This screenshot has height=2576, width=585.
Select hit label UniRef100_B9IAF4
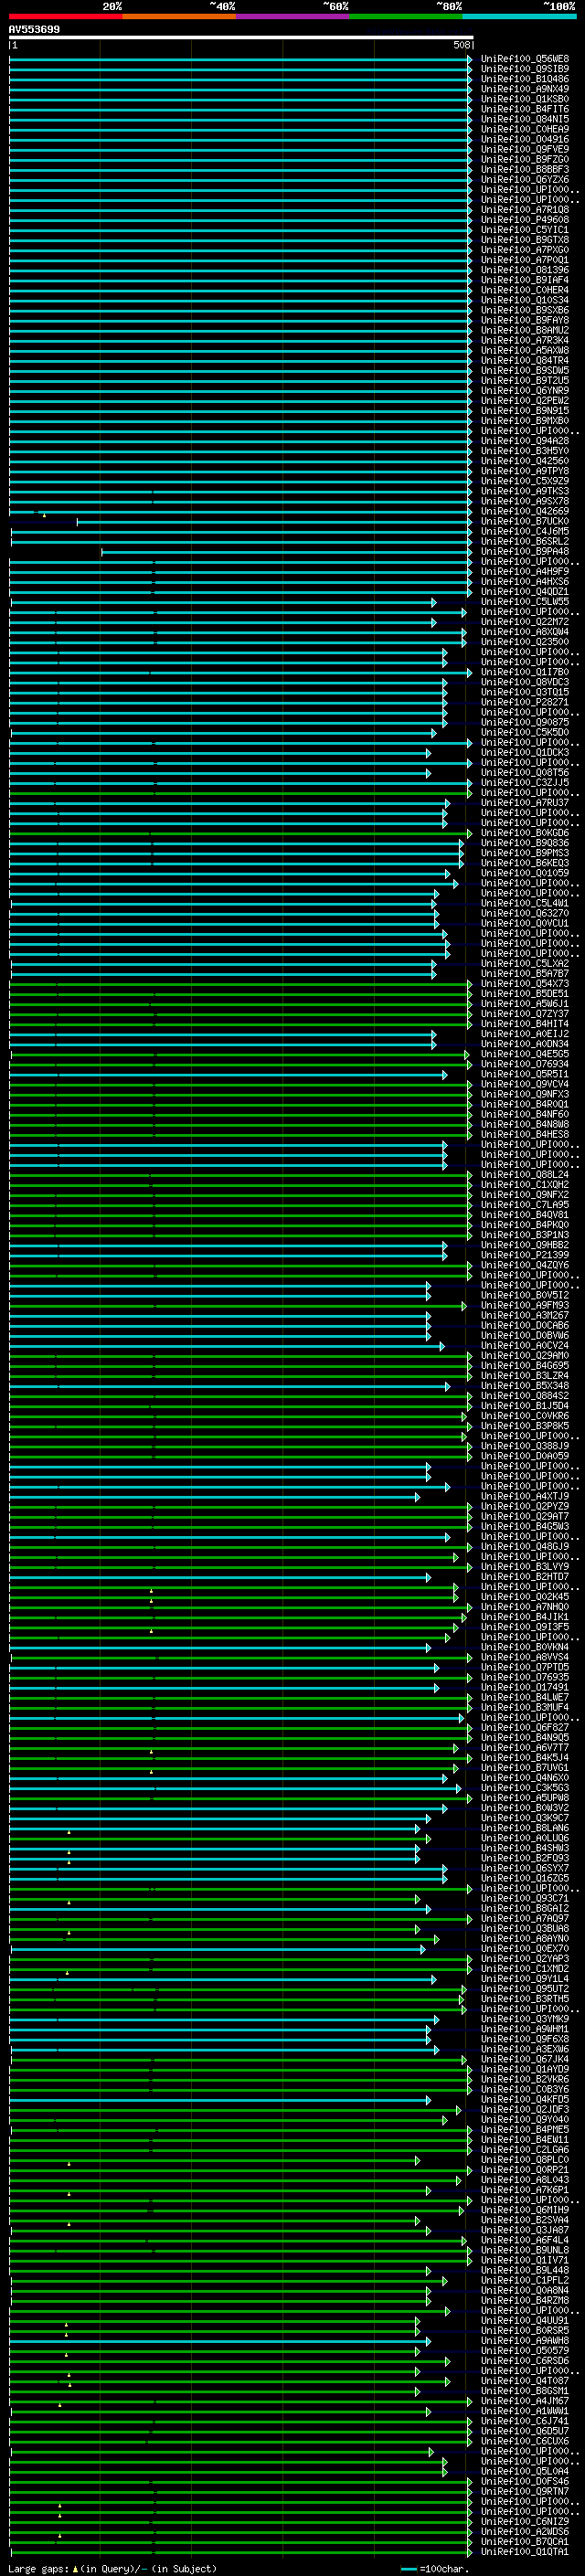[x=525, y=280]
